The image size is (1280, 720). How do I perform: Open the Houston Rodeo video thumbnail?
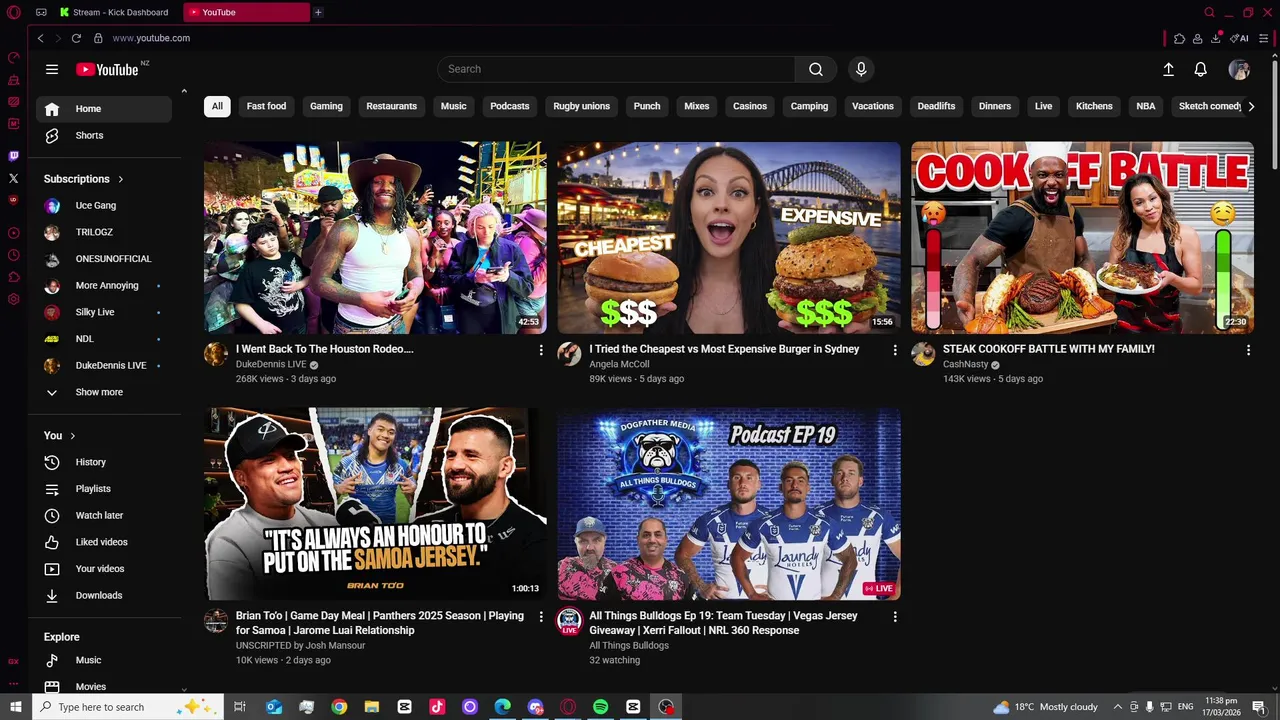(375, 237)
